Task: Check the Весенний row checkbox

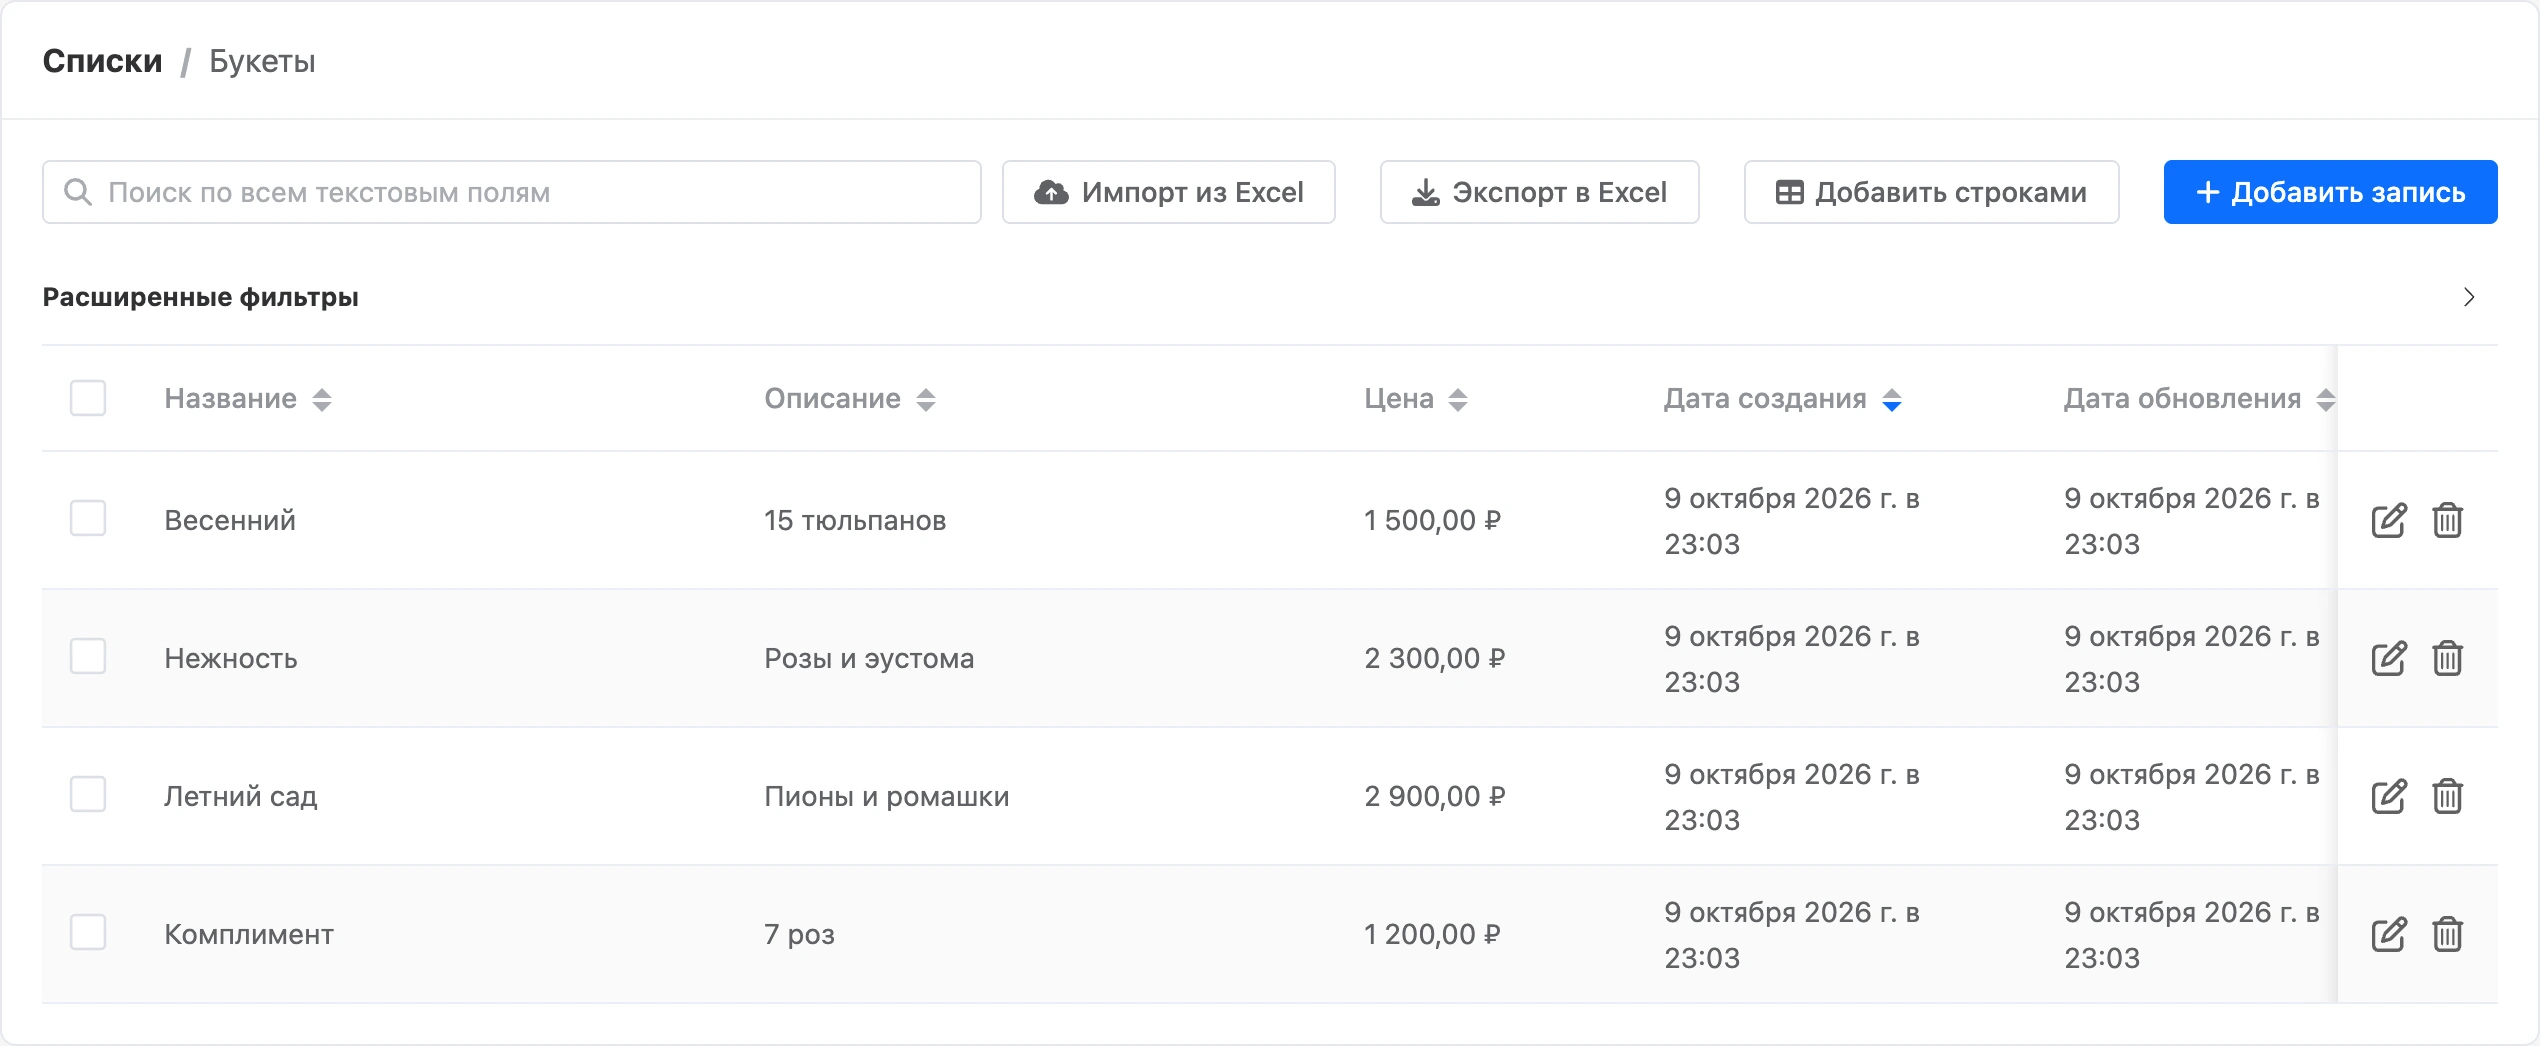Action: pos(88,518)
